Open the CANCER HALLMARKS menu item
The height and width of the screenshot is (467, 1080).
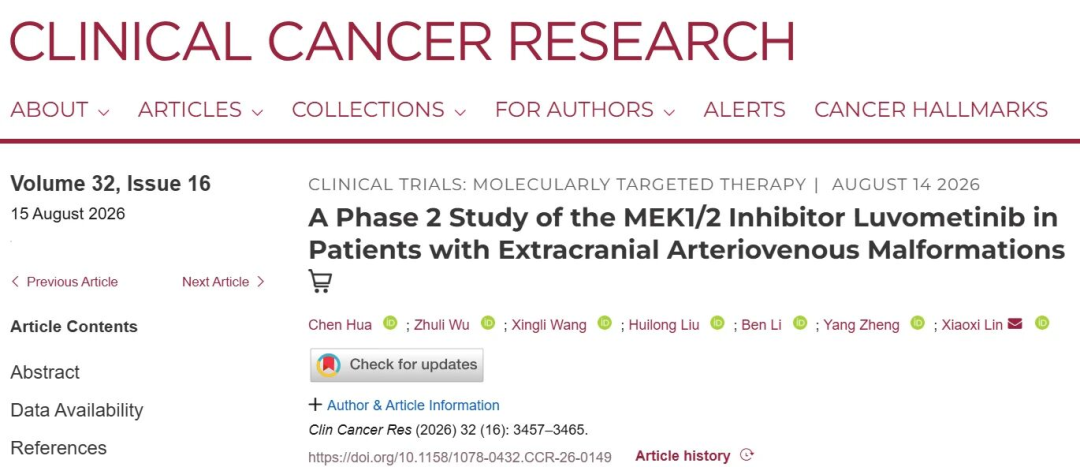931,110
